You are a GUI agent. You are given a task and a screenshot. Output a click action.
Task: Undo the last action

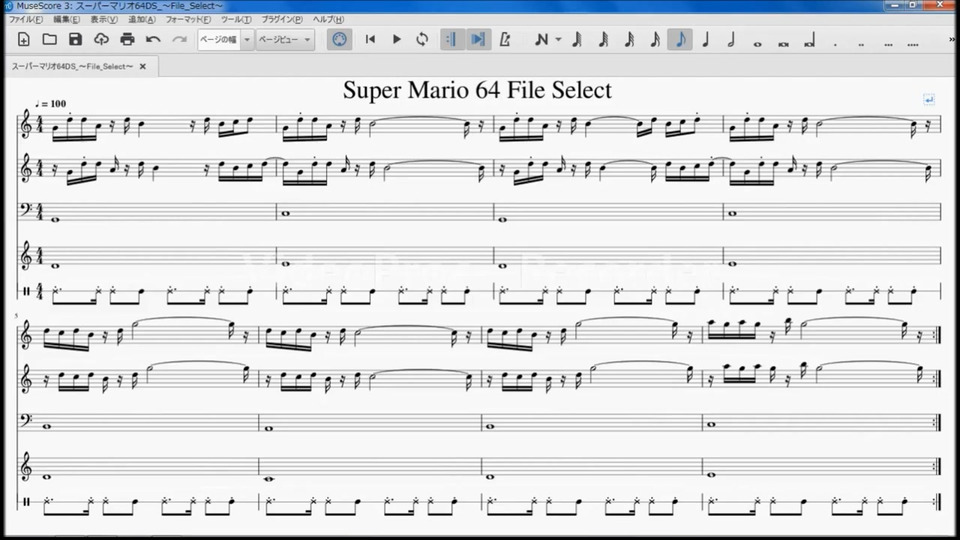point(153,40)
